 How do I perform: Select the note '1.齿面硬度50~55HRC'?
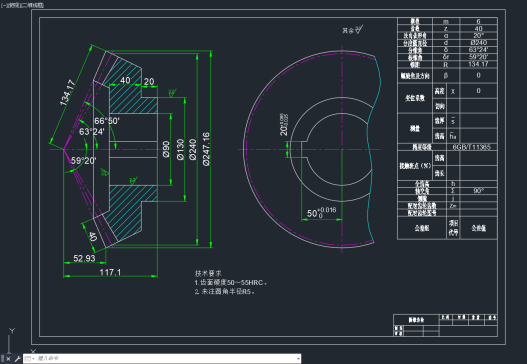click(x=231, y=283)
